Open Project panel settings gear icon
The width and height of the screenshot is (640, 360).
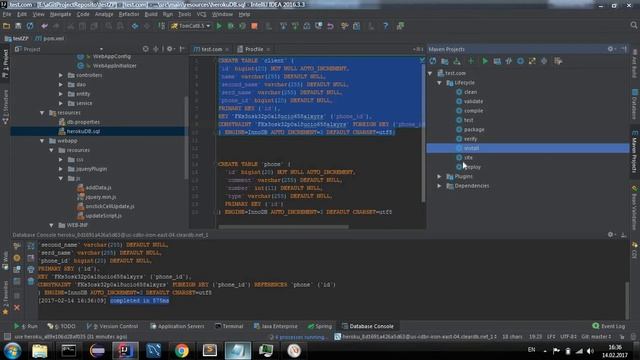(x=170, y=49)
